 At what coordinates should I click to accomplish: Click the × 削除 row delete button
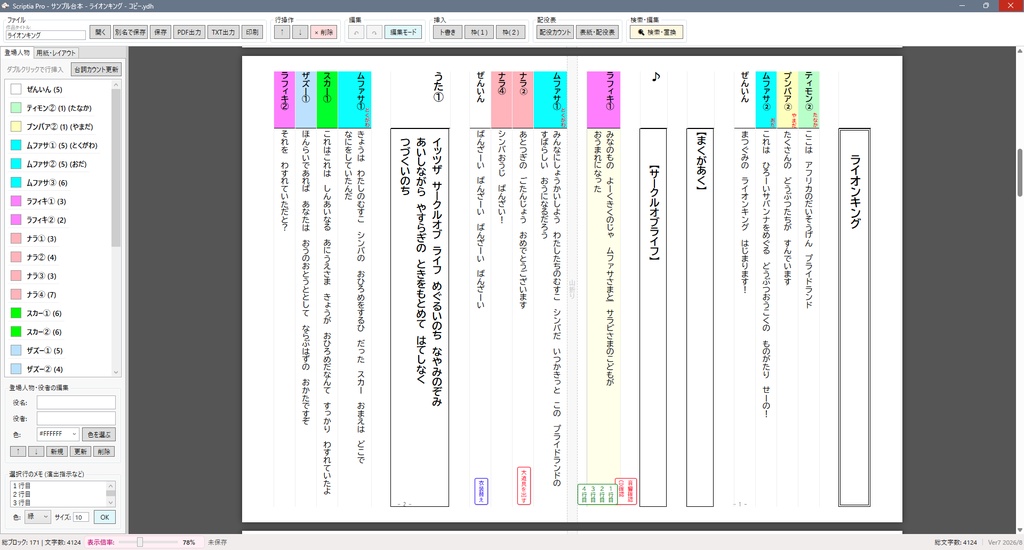click(x=323, y=32)
